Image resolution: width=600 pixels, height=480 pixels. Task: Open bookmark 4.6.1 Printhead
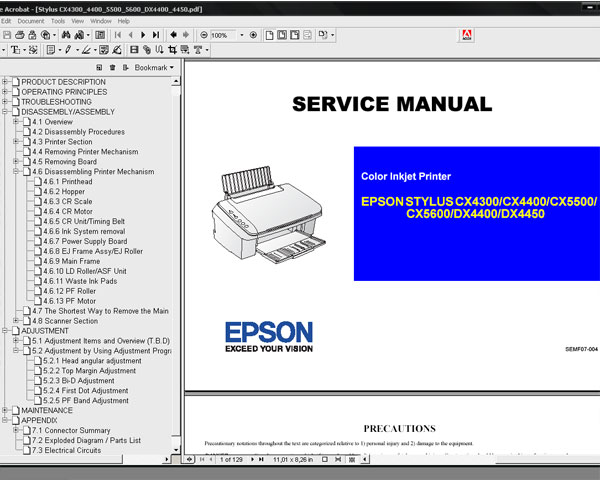(68, 181)
